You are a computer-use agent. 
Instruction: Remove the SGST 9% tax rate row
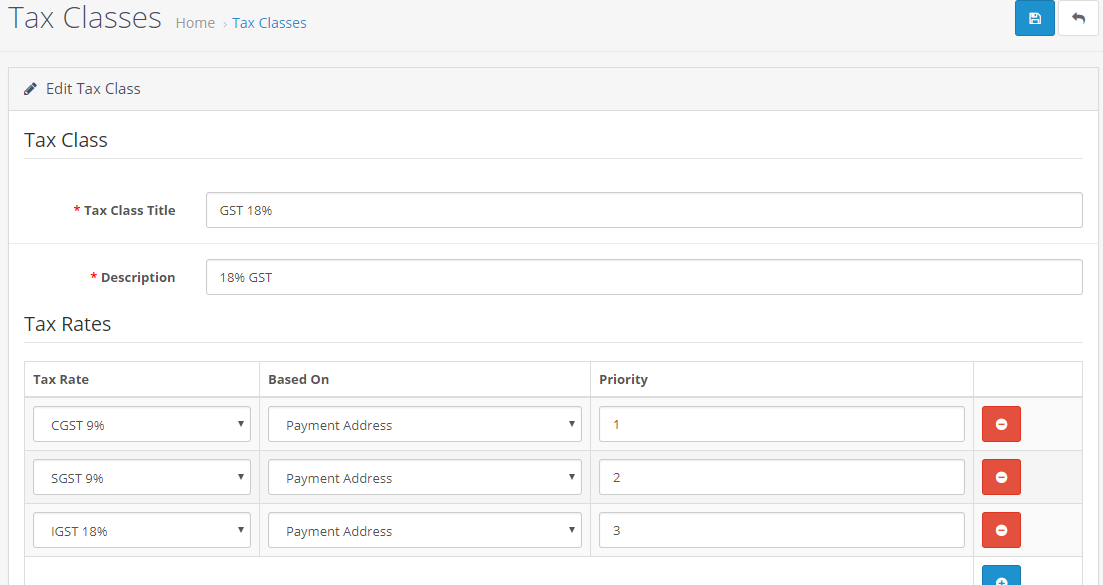point(1001,477)
